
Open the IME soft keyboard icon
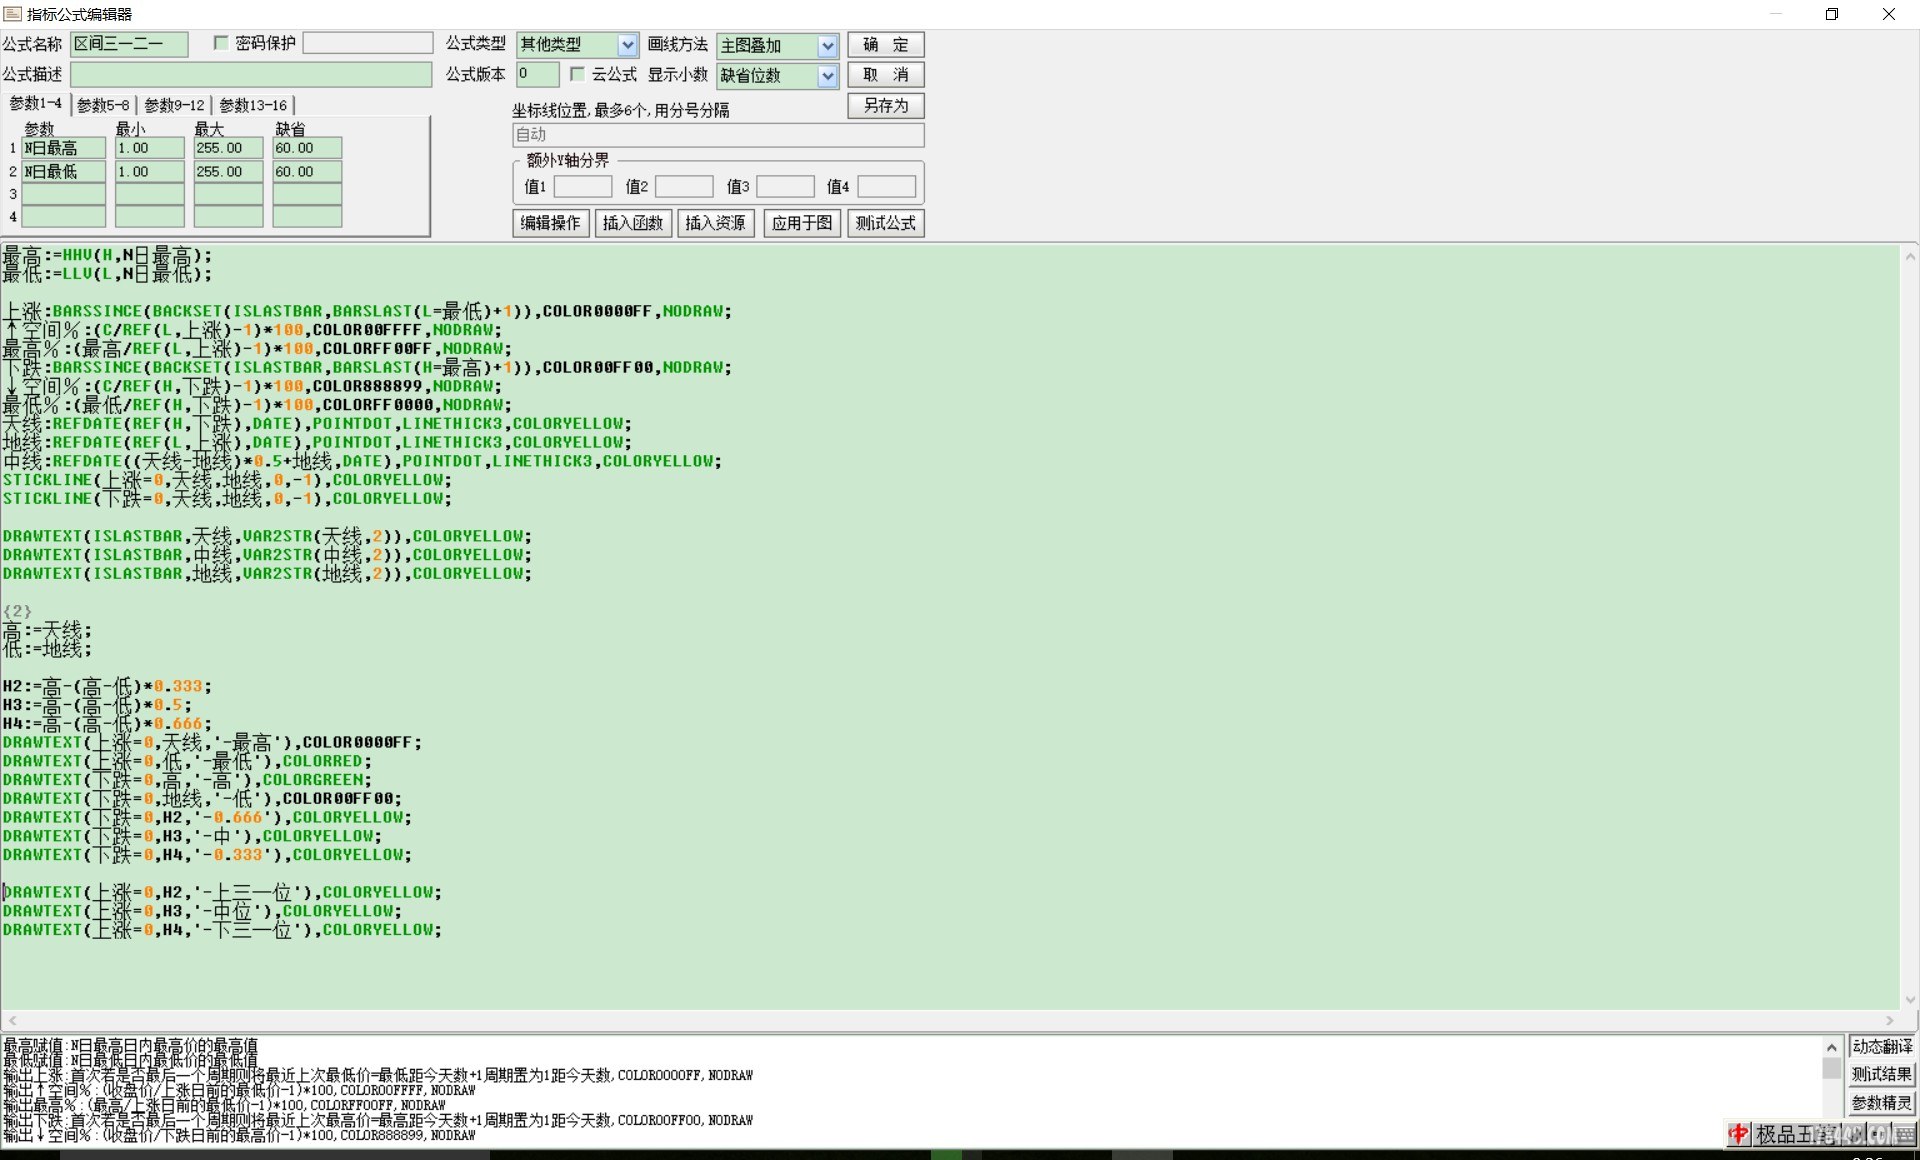tap(1903, 1134)
